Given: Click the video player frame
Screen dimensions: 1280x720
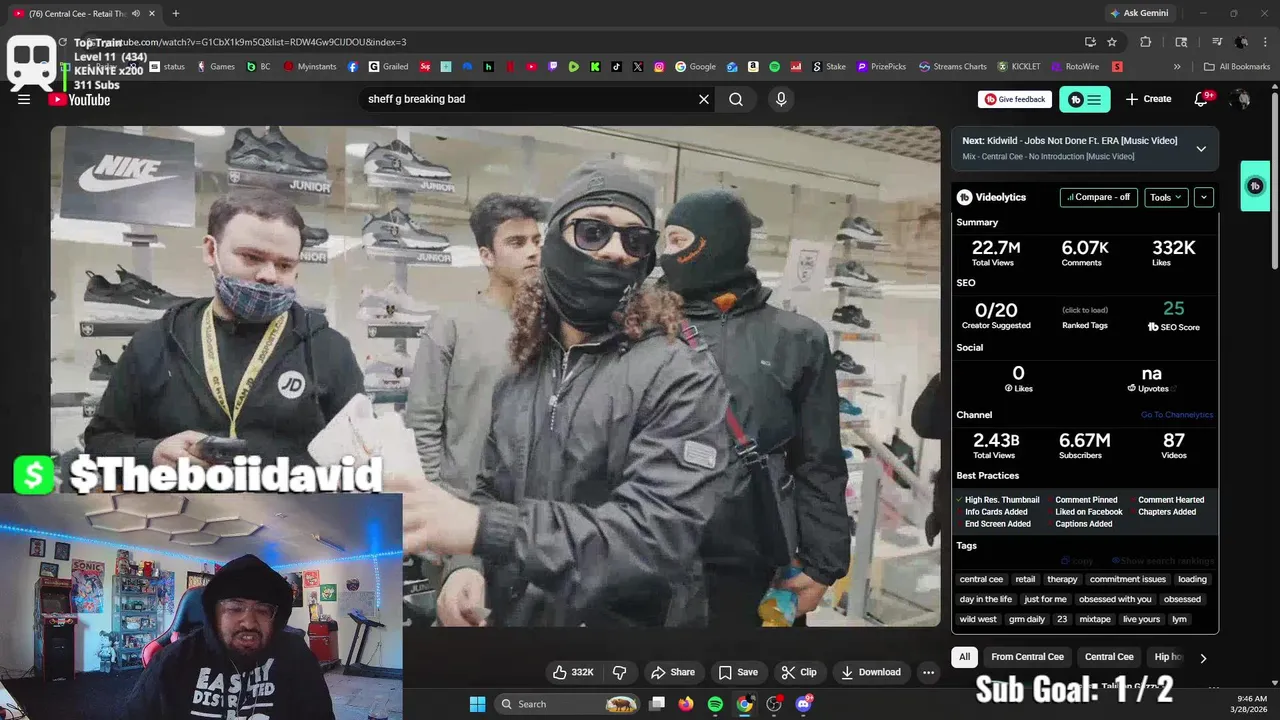Looking at the screenshot, I should 495,376.
